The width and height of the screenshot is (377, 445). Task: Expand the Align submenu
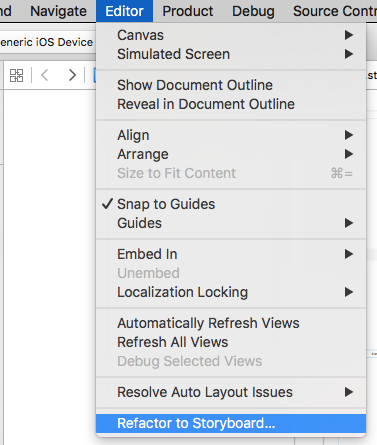pyautogui.click(x=231, y=135)
